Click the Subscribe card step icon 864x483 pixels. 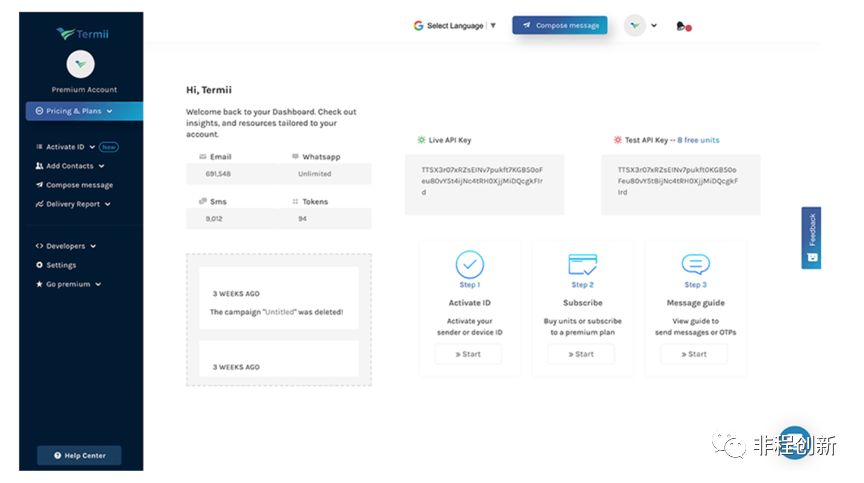tap(582, 264)
